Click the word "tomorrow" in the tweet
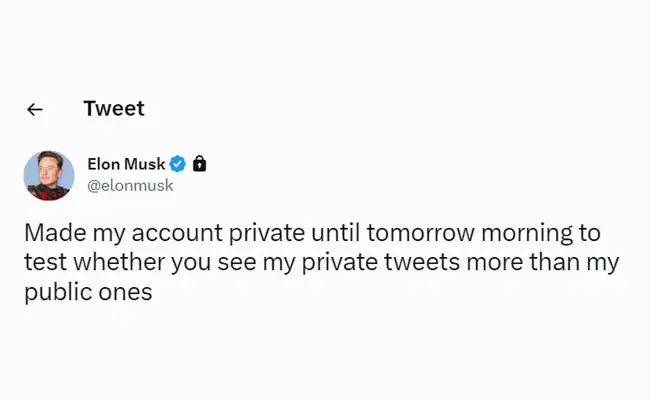 [413, 233]
